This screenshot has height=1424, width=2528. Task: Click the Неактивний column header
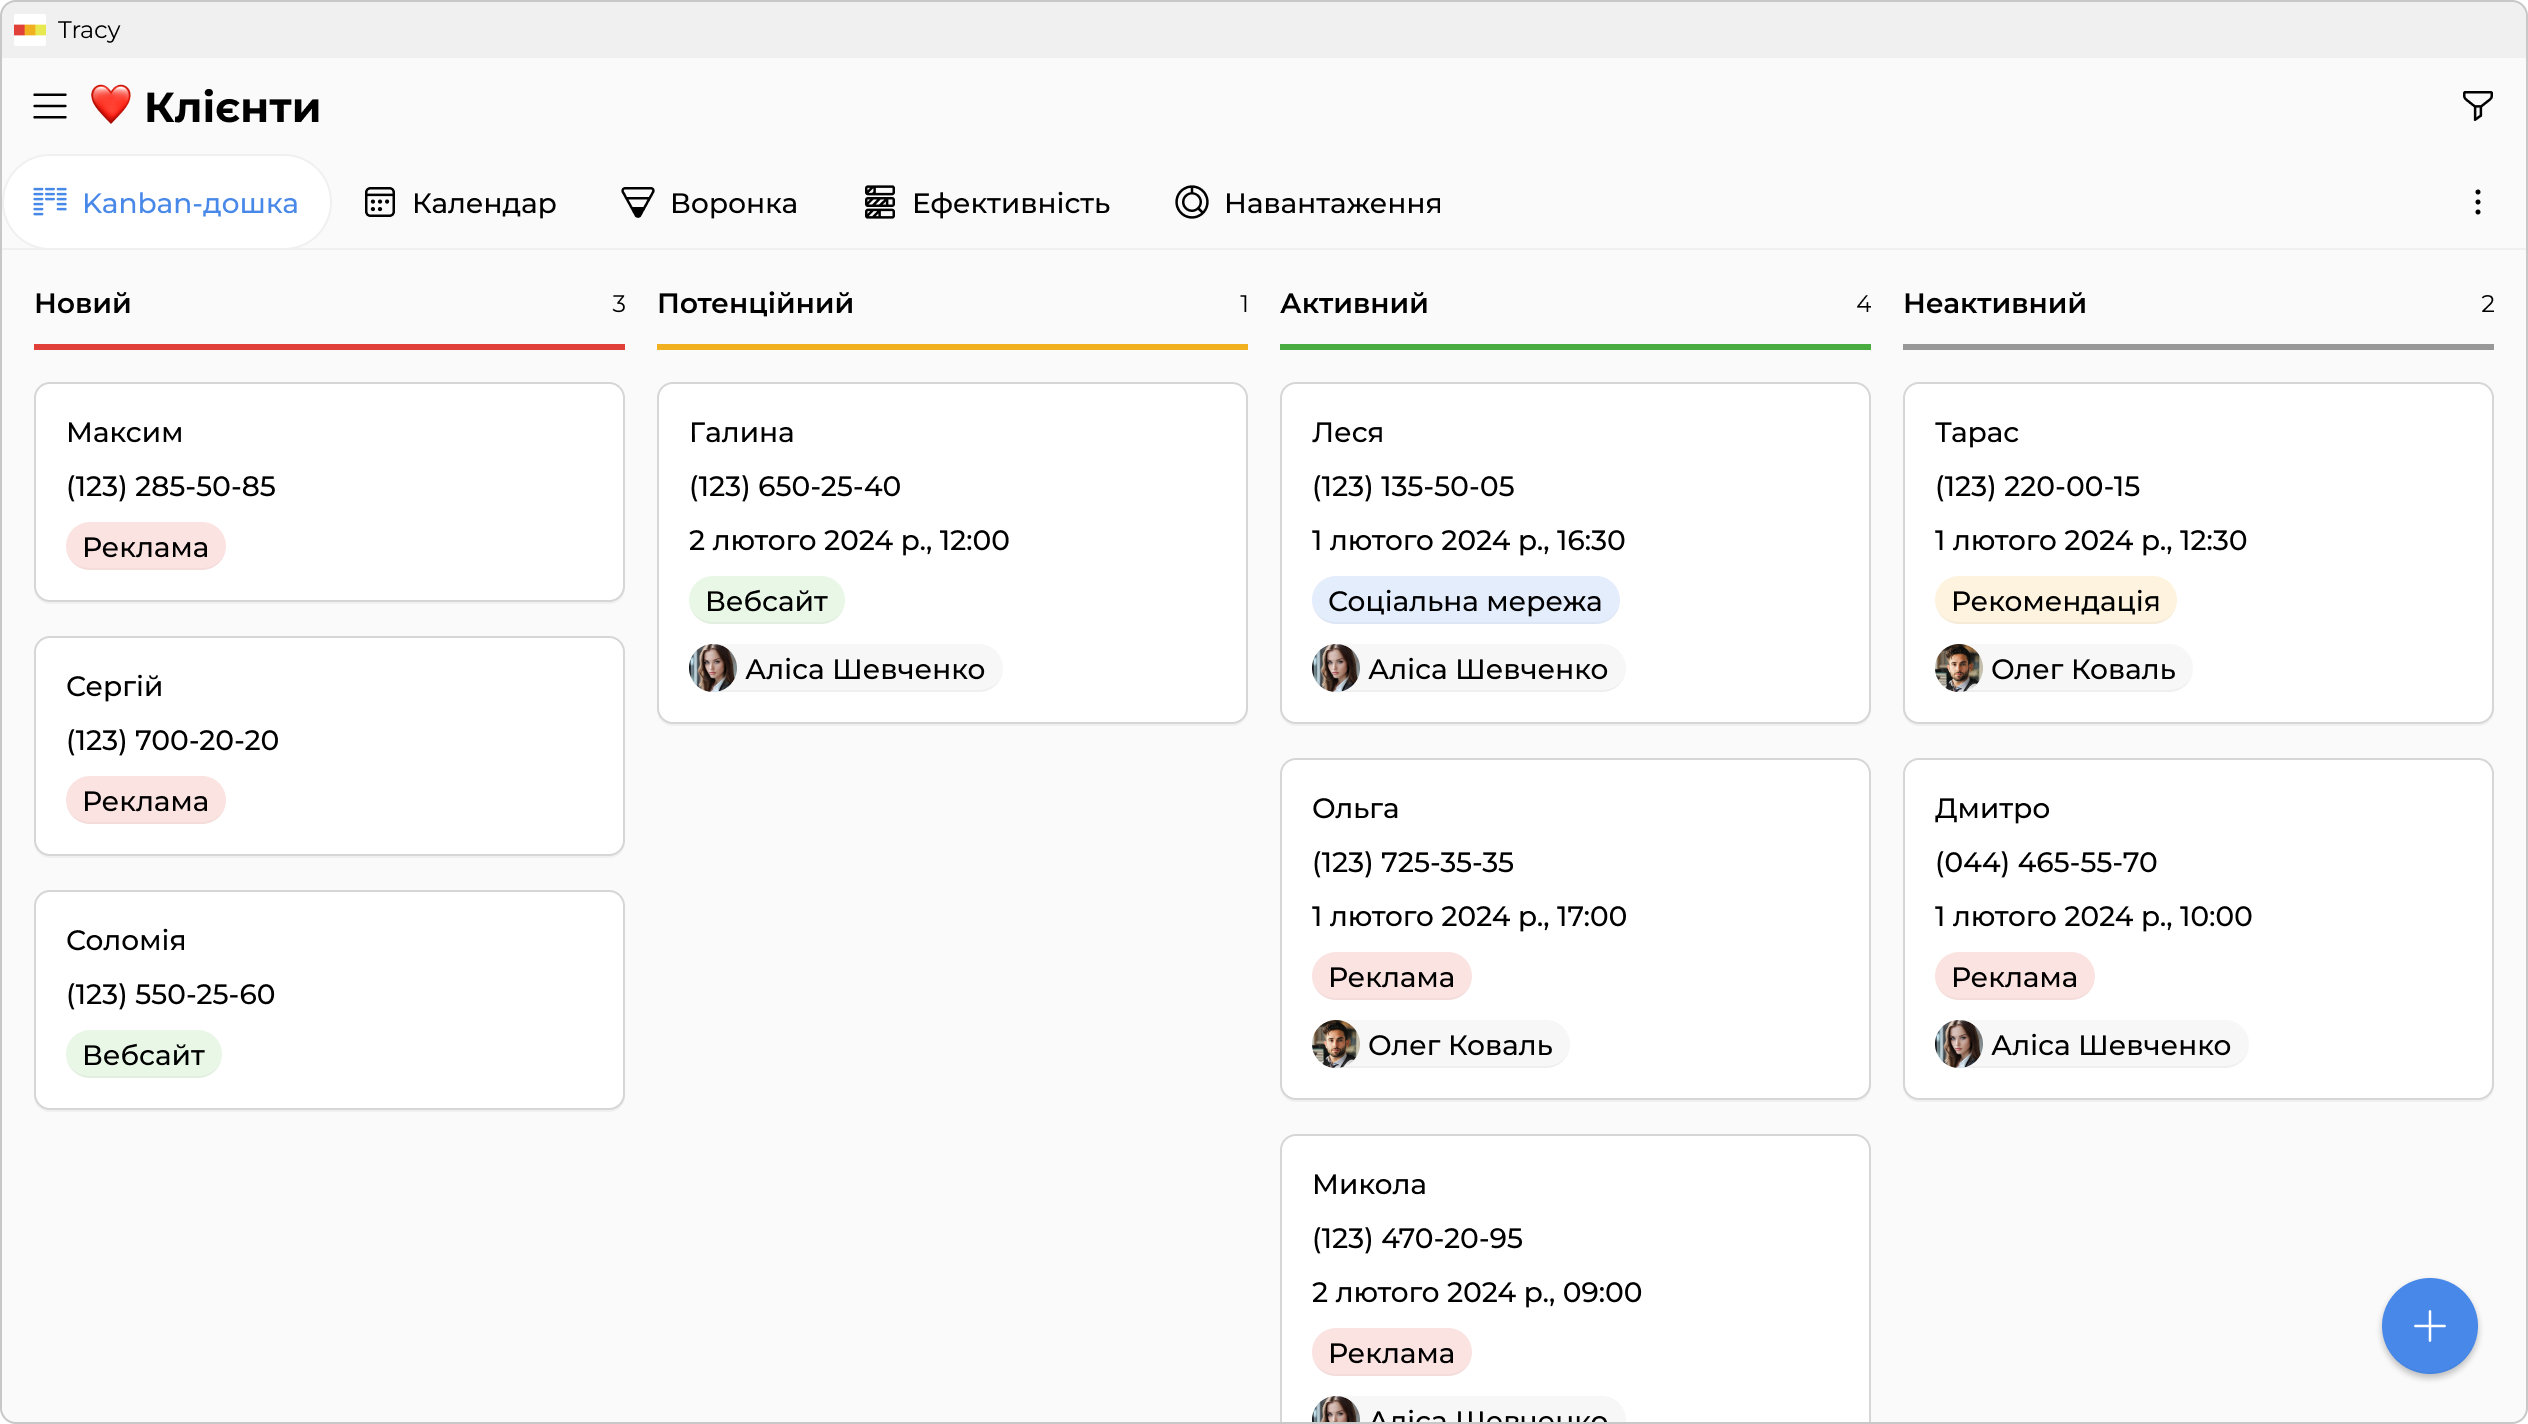1994,304
